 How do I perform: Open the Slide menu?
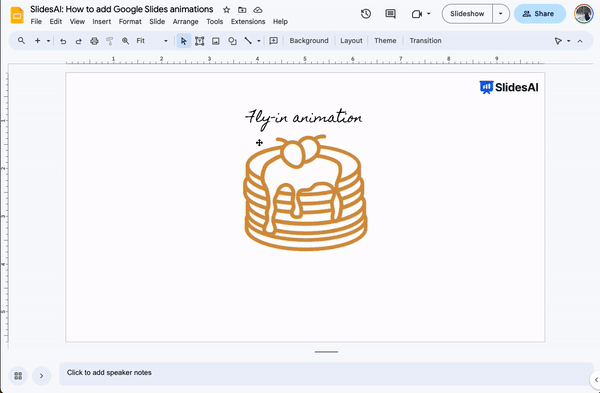point(157,22)
